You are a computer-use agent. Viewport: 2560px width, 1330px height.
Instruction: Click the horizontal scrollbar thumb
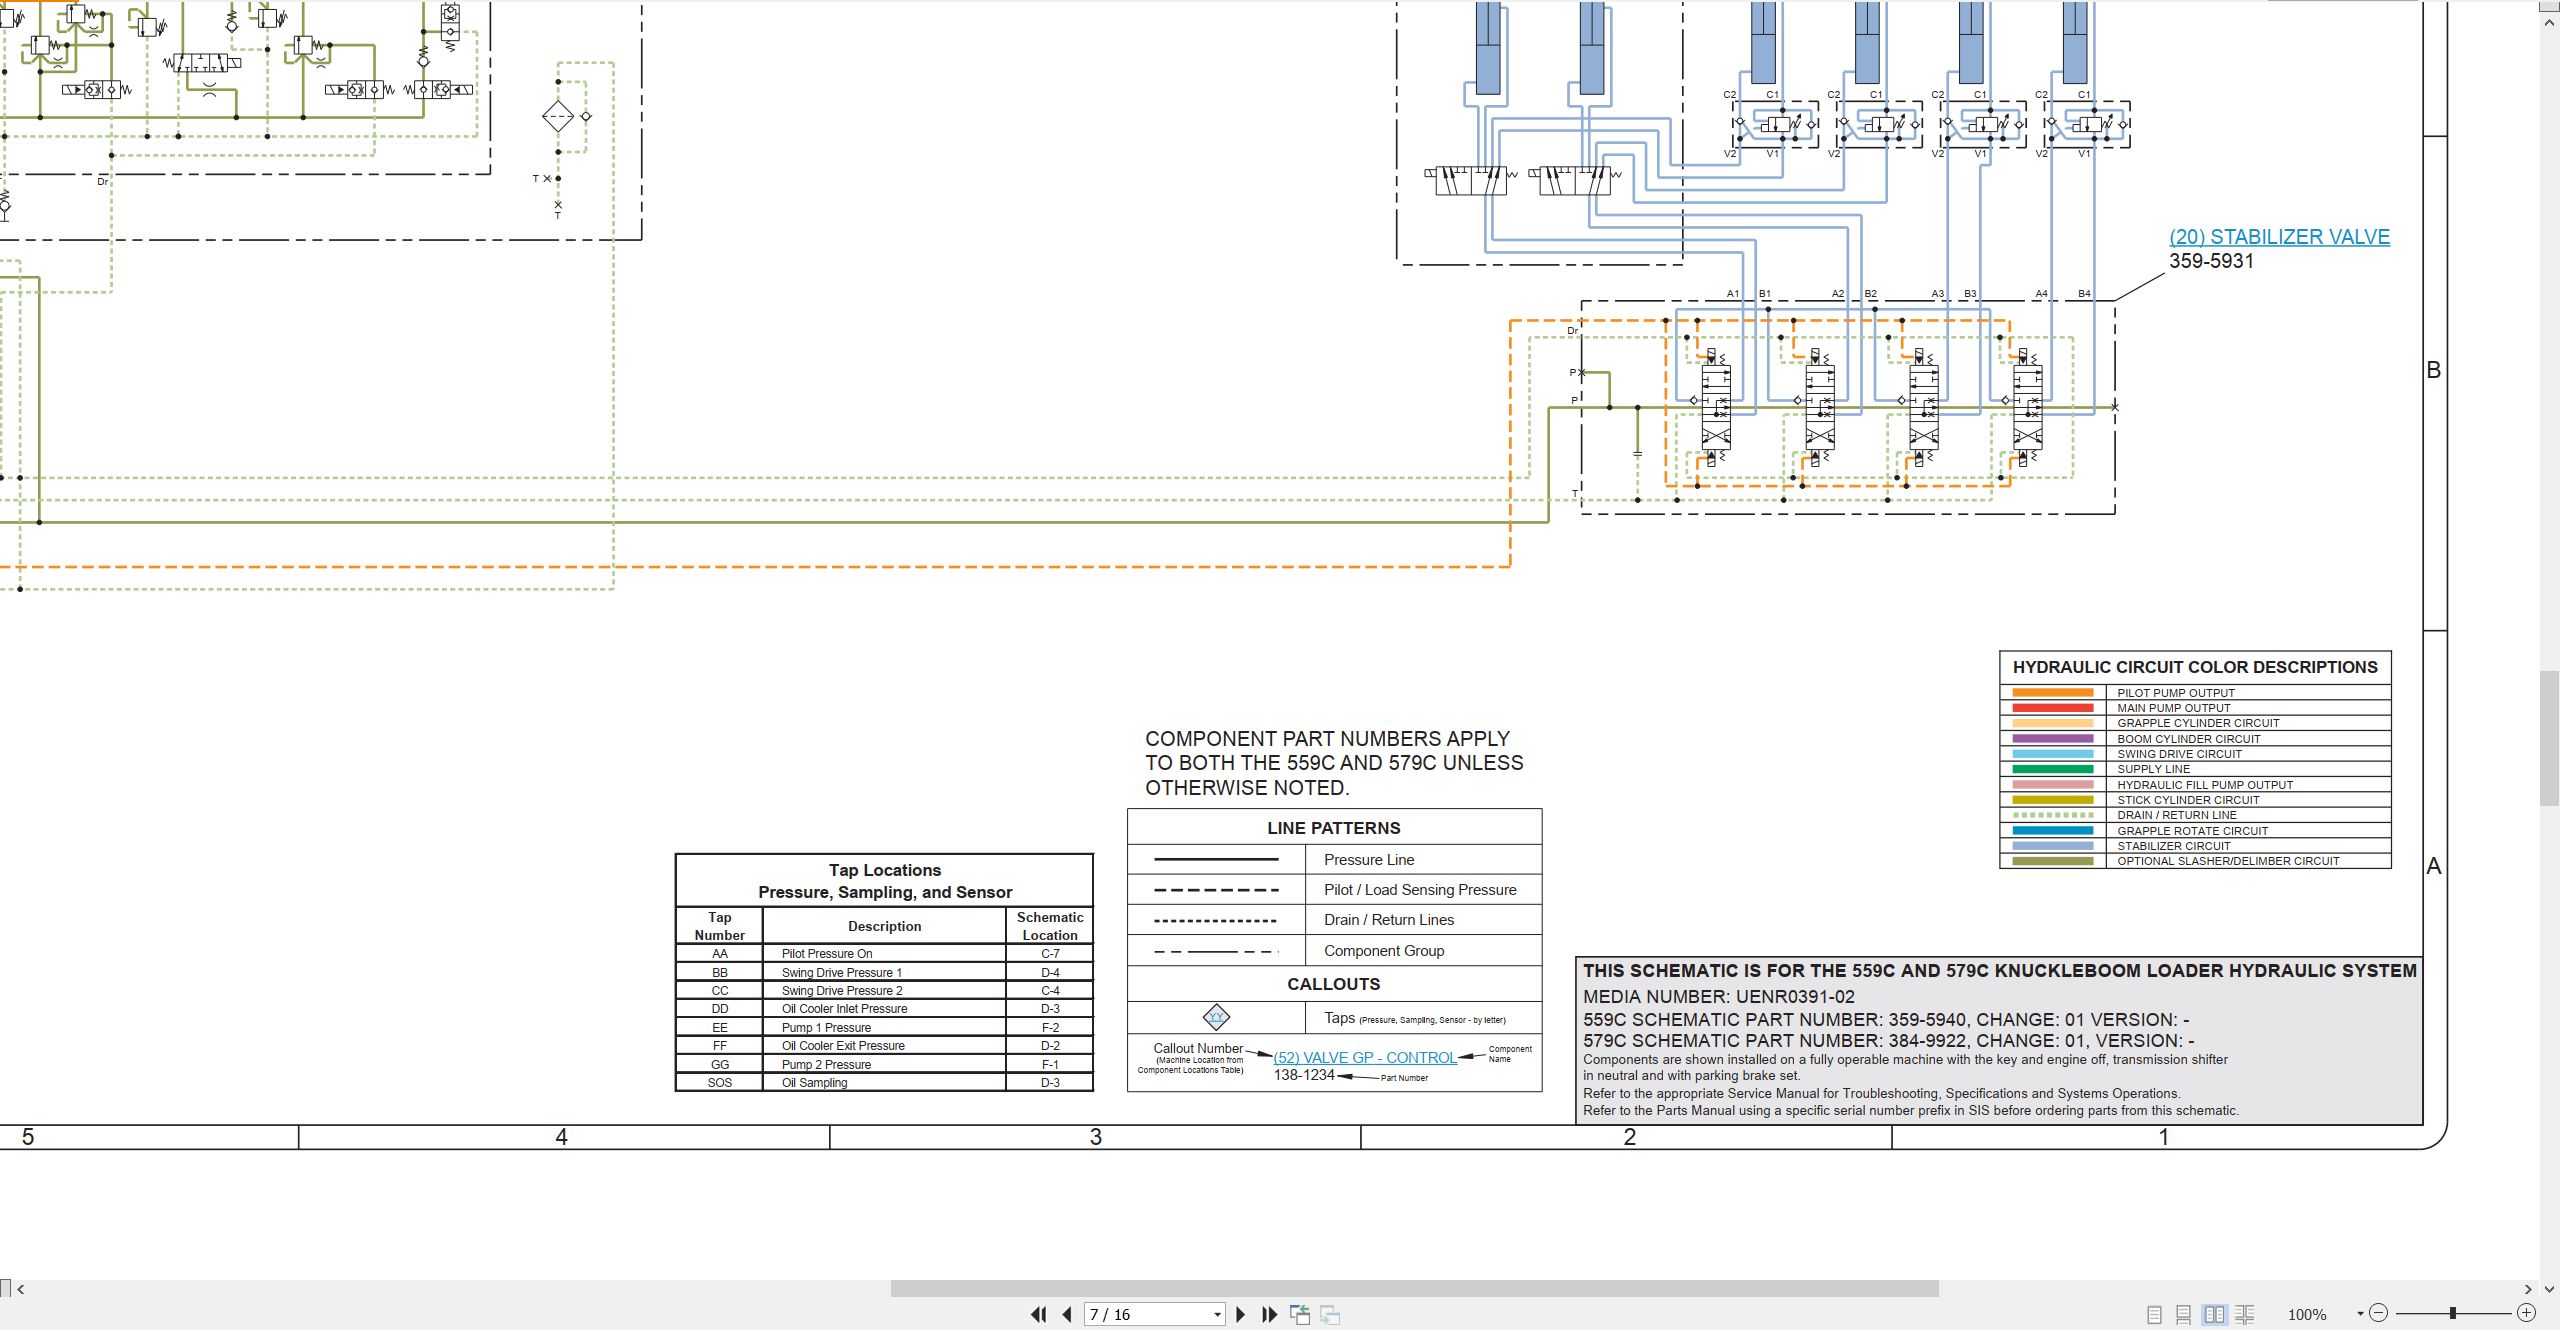1414,1288
